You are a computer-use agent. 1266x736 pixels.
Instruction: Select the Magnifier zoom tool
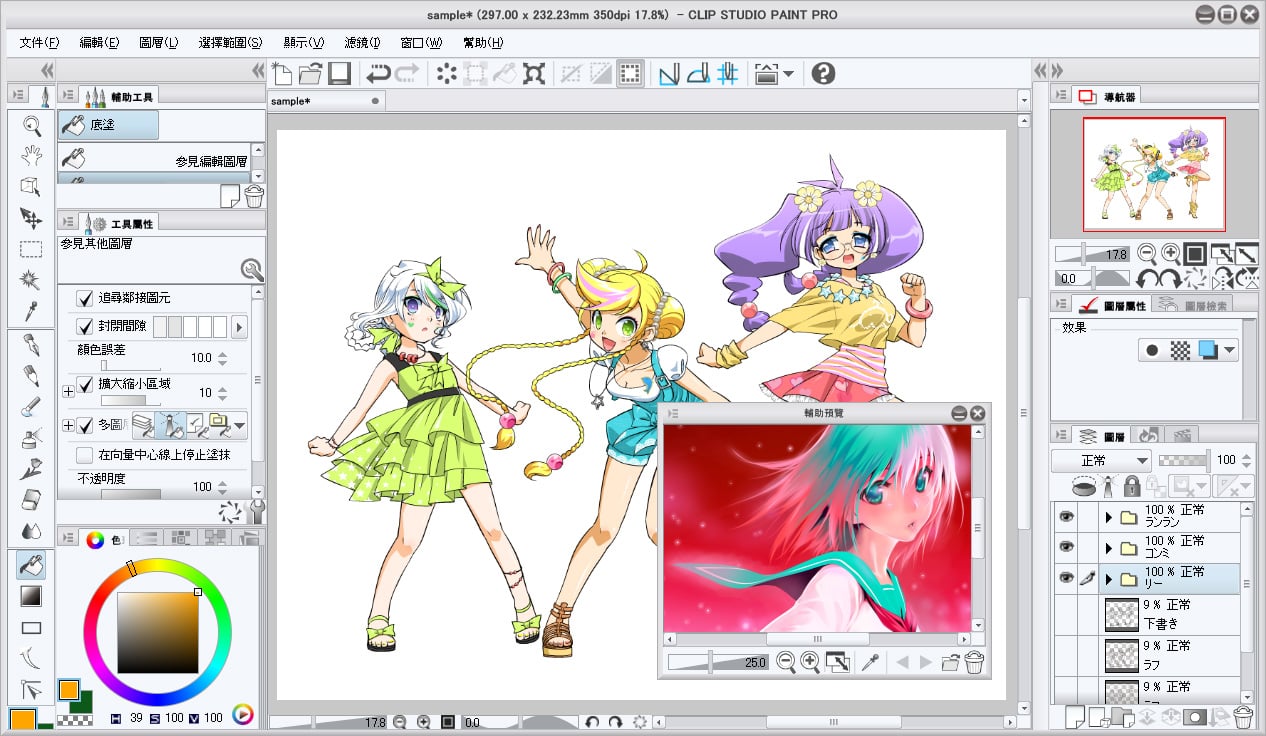[x=31, y=125]
